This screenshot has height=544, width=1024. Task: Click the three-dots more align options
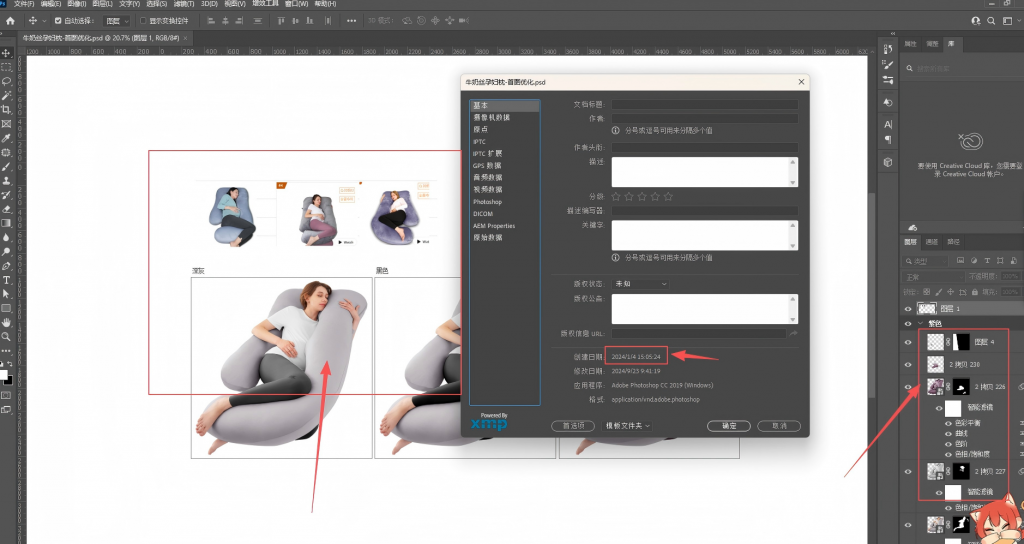[x=351, y=21]
